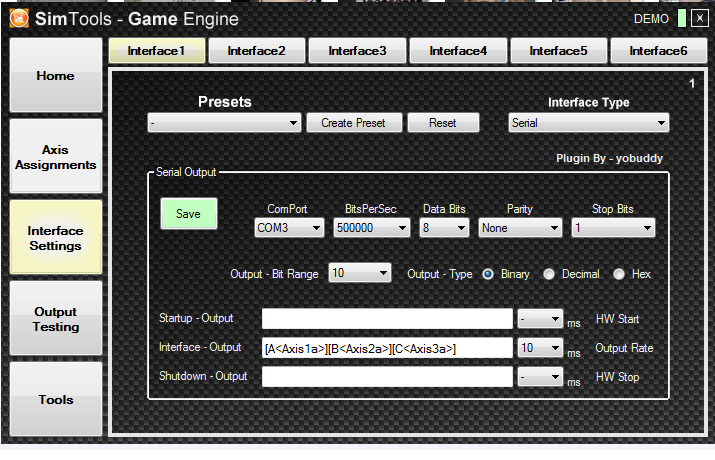715x460 pixels.
Task: Switch to the Interface4 tab
Action: [x=458, y=51]
